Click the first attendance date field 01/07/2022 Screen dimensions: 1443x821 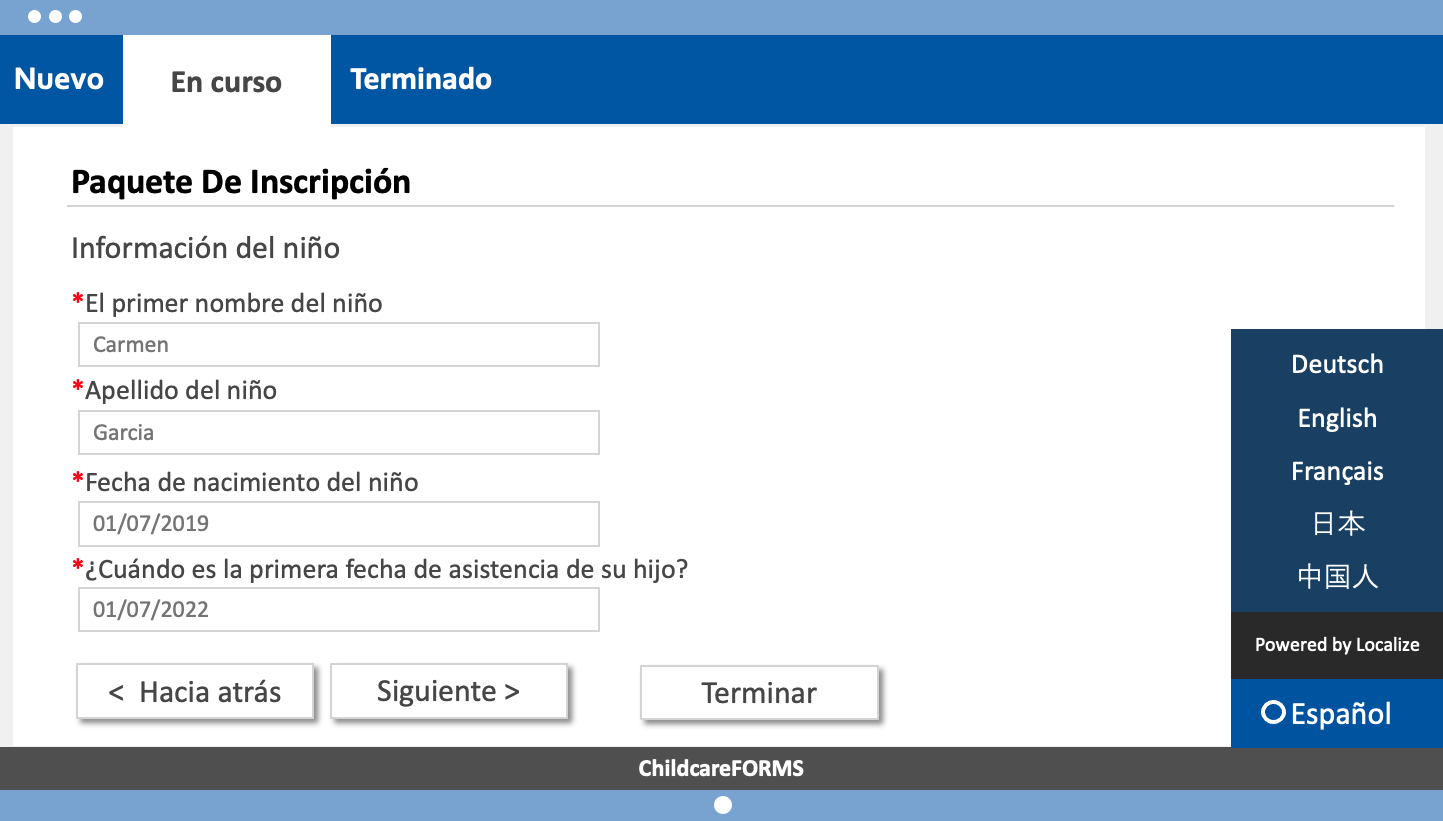(x=339, y=609)
